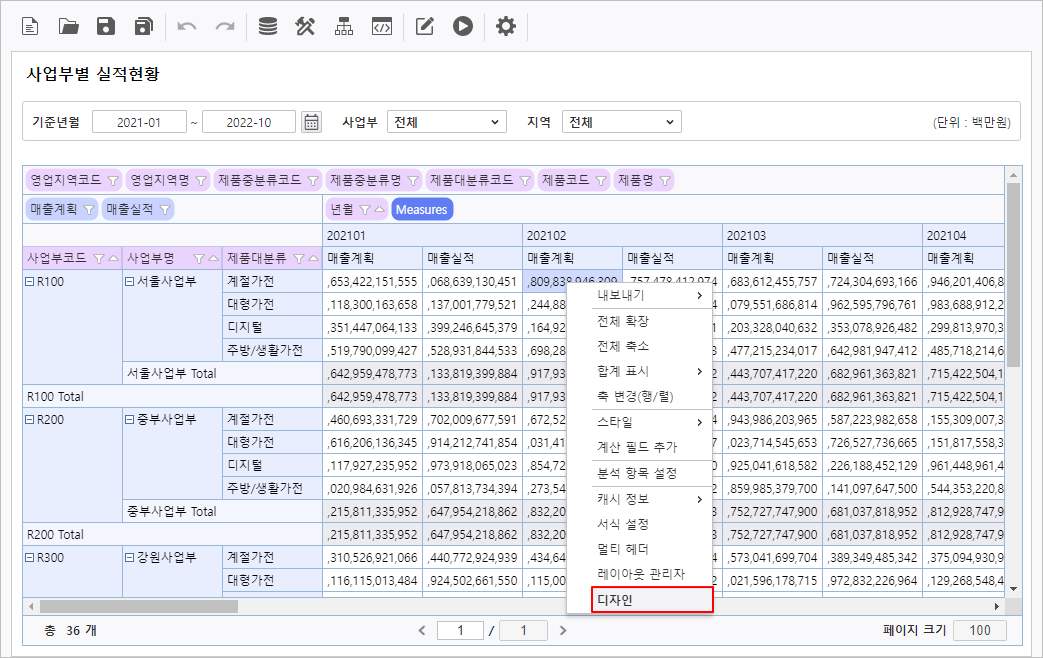Click the start date field 2021-01
The width and height of the screenshot is (1043, 658).
[139, 122]
